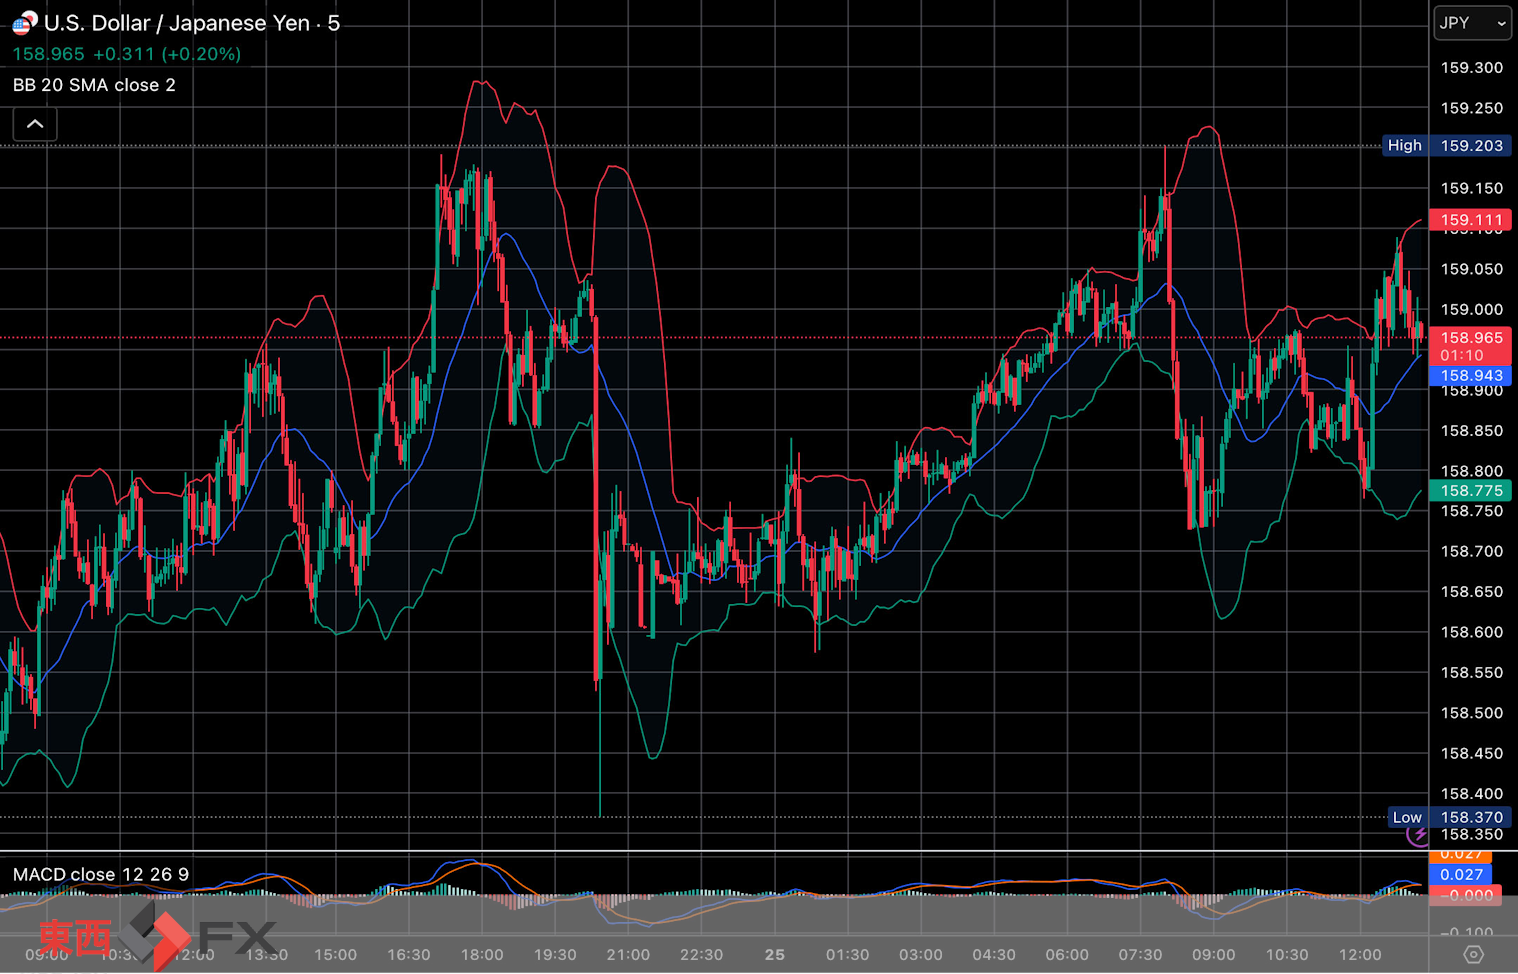
Task: Click the red 159.111 upper band label
Action: [x=1470, y=220]
